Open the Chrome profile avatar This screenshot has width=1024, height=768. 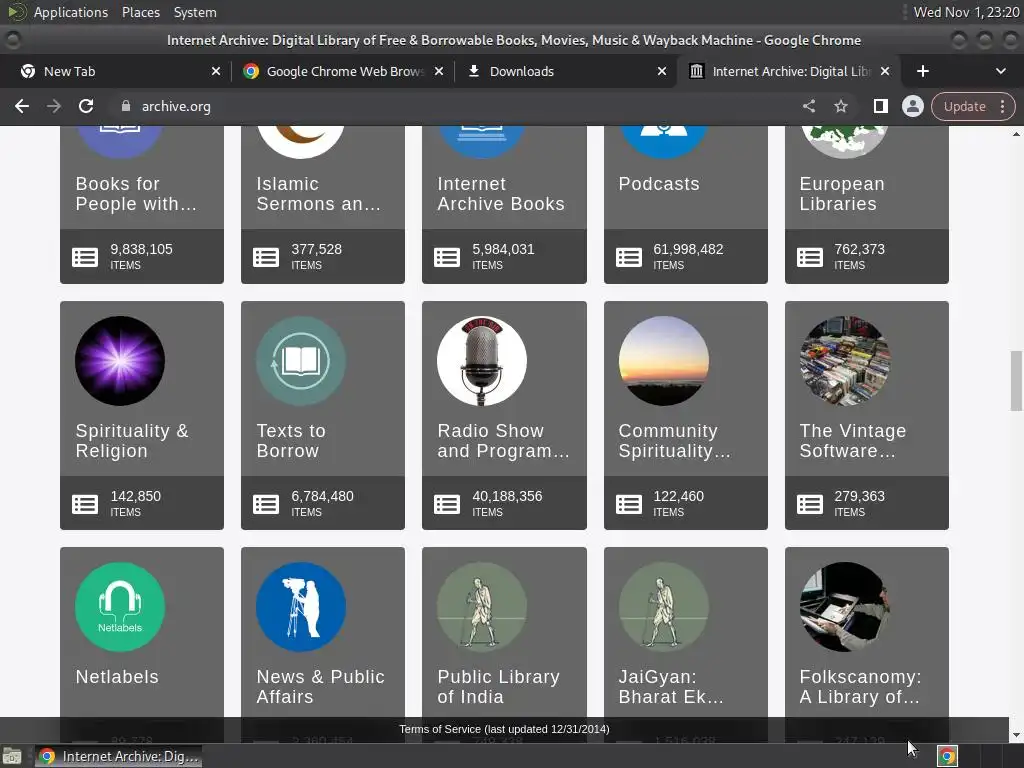point(912,106)
